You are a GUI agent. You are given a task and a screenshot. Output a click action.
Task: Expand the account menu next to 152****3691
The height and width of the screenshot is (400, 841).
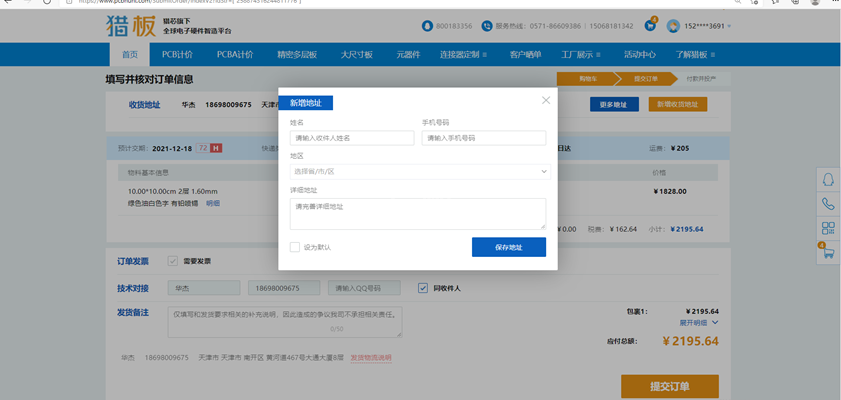pos(730,25)
